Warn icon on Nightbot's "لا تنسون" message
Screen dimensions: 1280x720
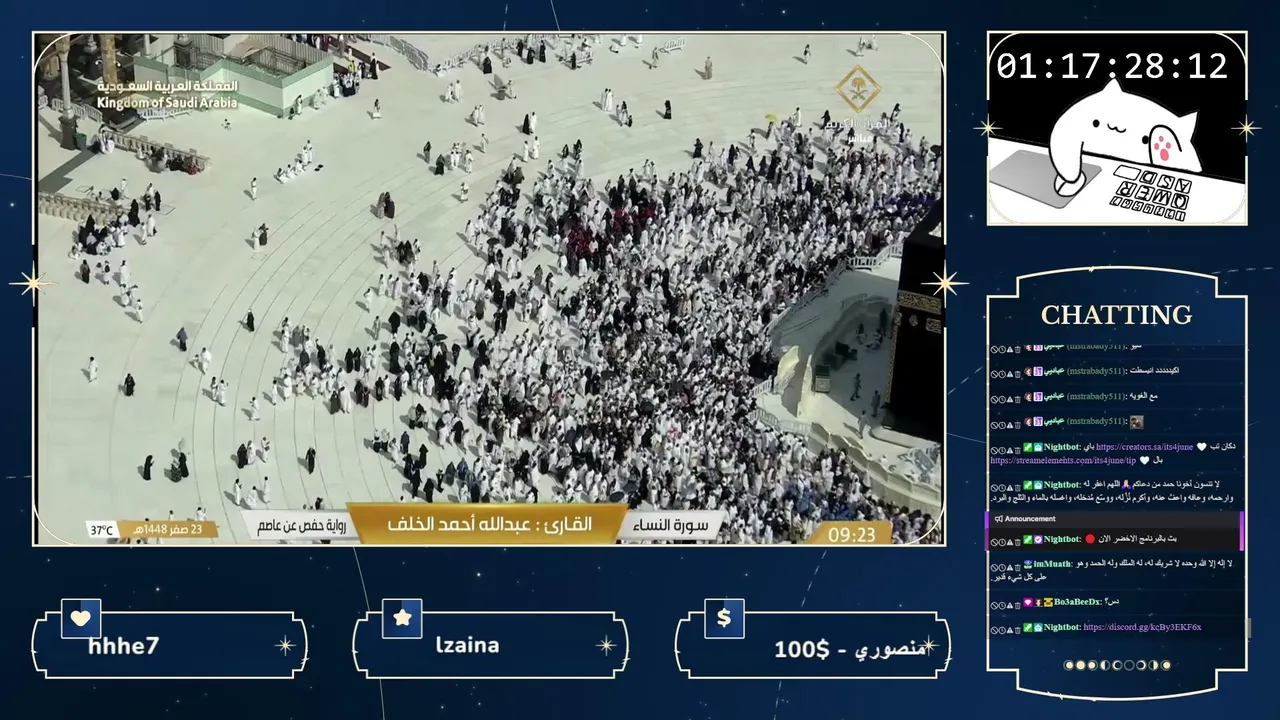(x=1009, y=486)
